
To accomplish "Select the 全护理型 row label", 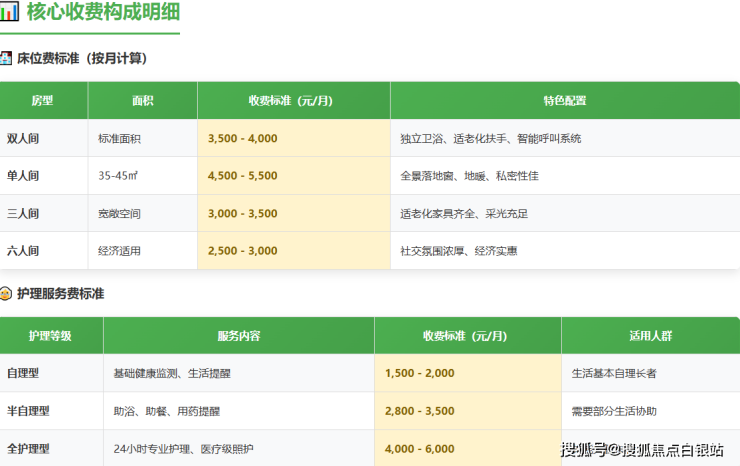I will 28,448.
